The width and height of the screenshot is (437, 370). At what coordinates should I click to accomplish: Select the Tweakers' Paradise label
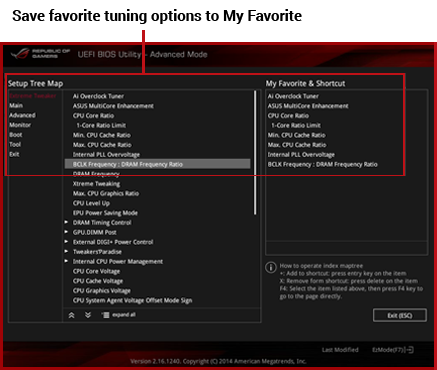tap(97, 252)
